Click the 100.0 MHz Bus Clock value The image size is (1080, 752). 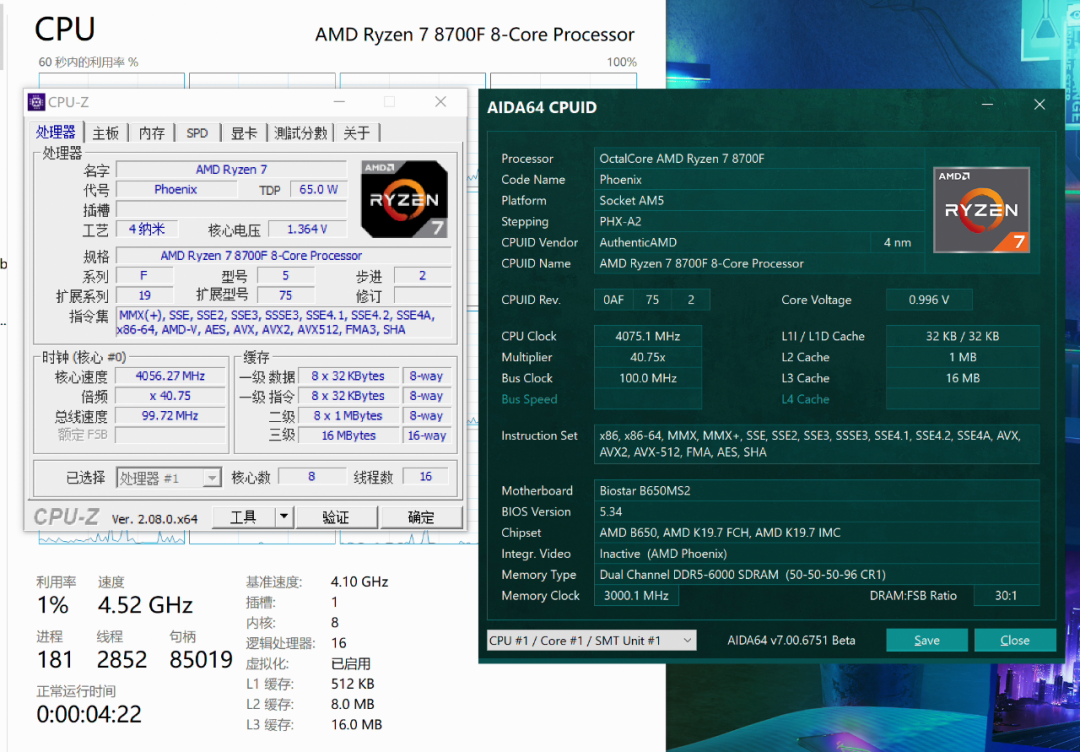coord(648,378)
